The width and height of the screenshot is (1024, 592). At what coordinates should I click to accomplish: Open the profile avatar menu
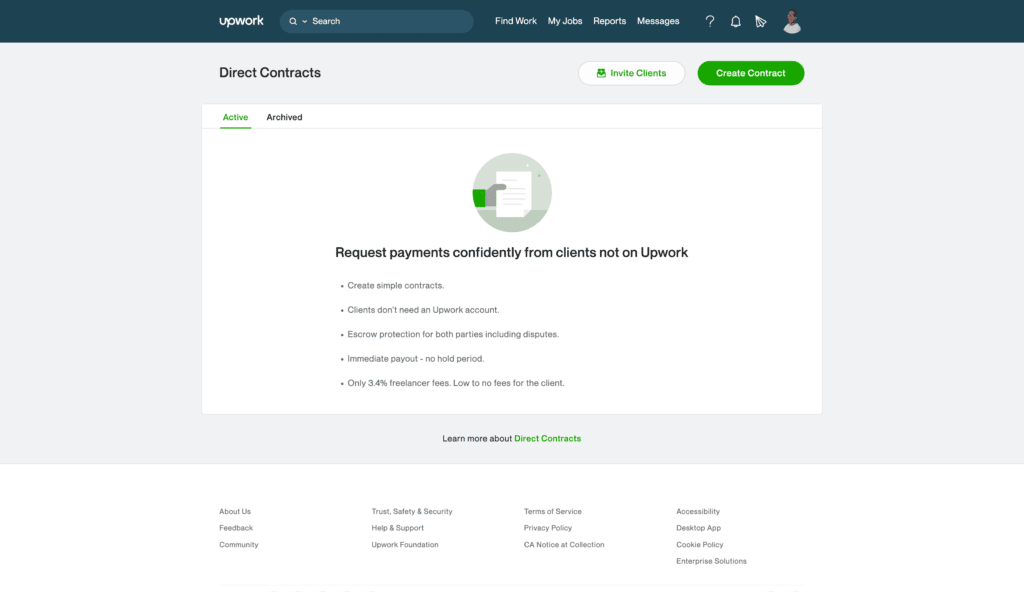(x=792, y=22)
